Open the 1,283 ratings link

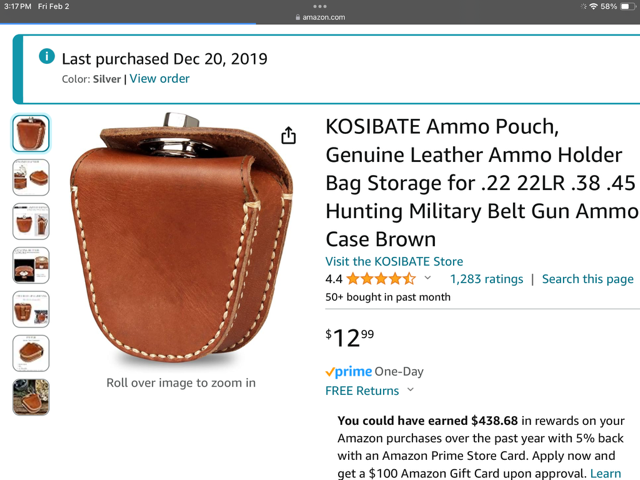[x=487, y=279]
